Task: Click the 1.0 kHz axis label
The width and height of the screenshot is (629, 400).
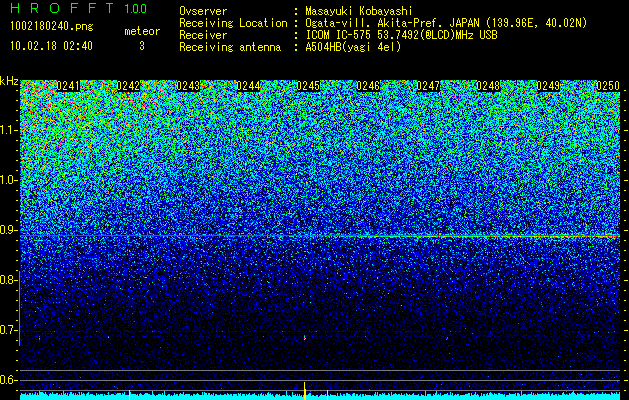Action: pos(8,180)
